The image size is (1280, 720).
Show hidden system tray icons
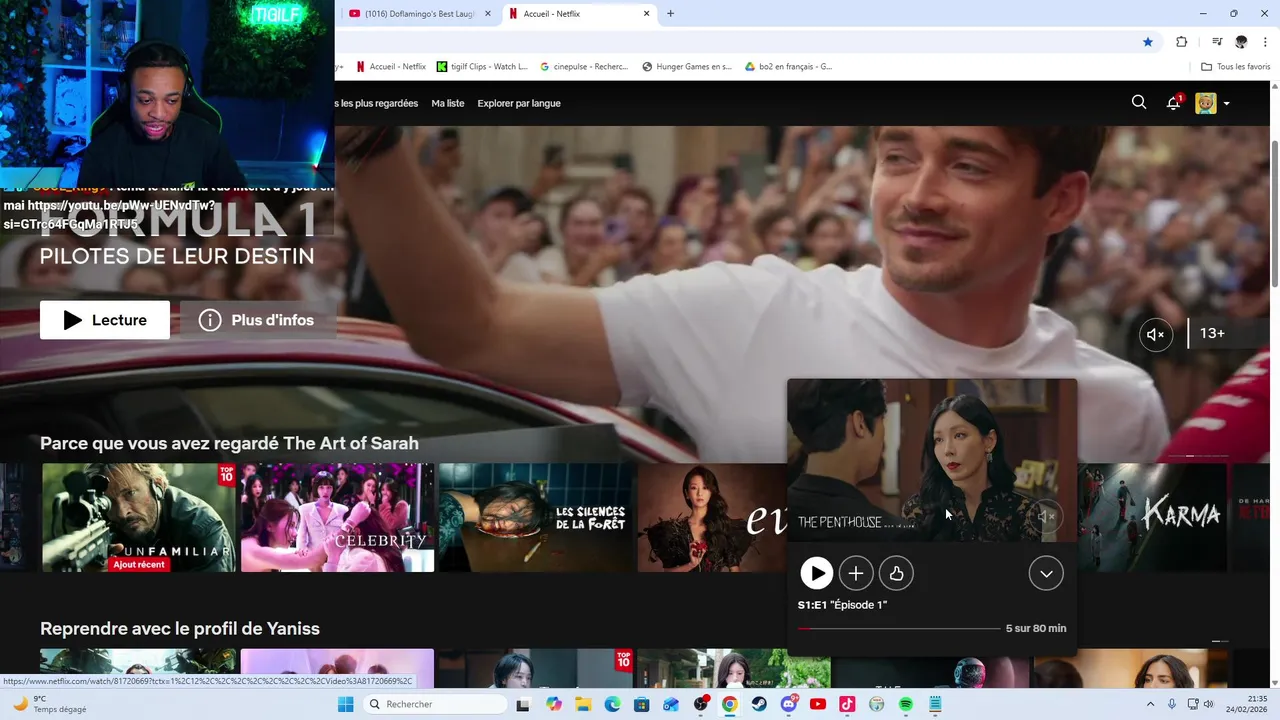point(1150,704)
